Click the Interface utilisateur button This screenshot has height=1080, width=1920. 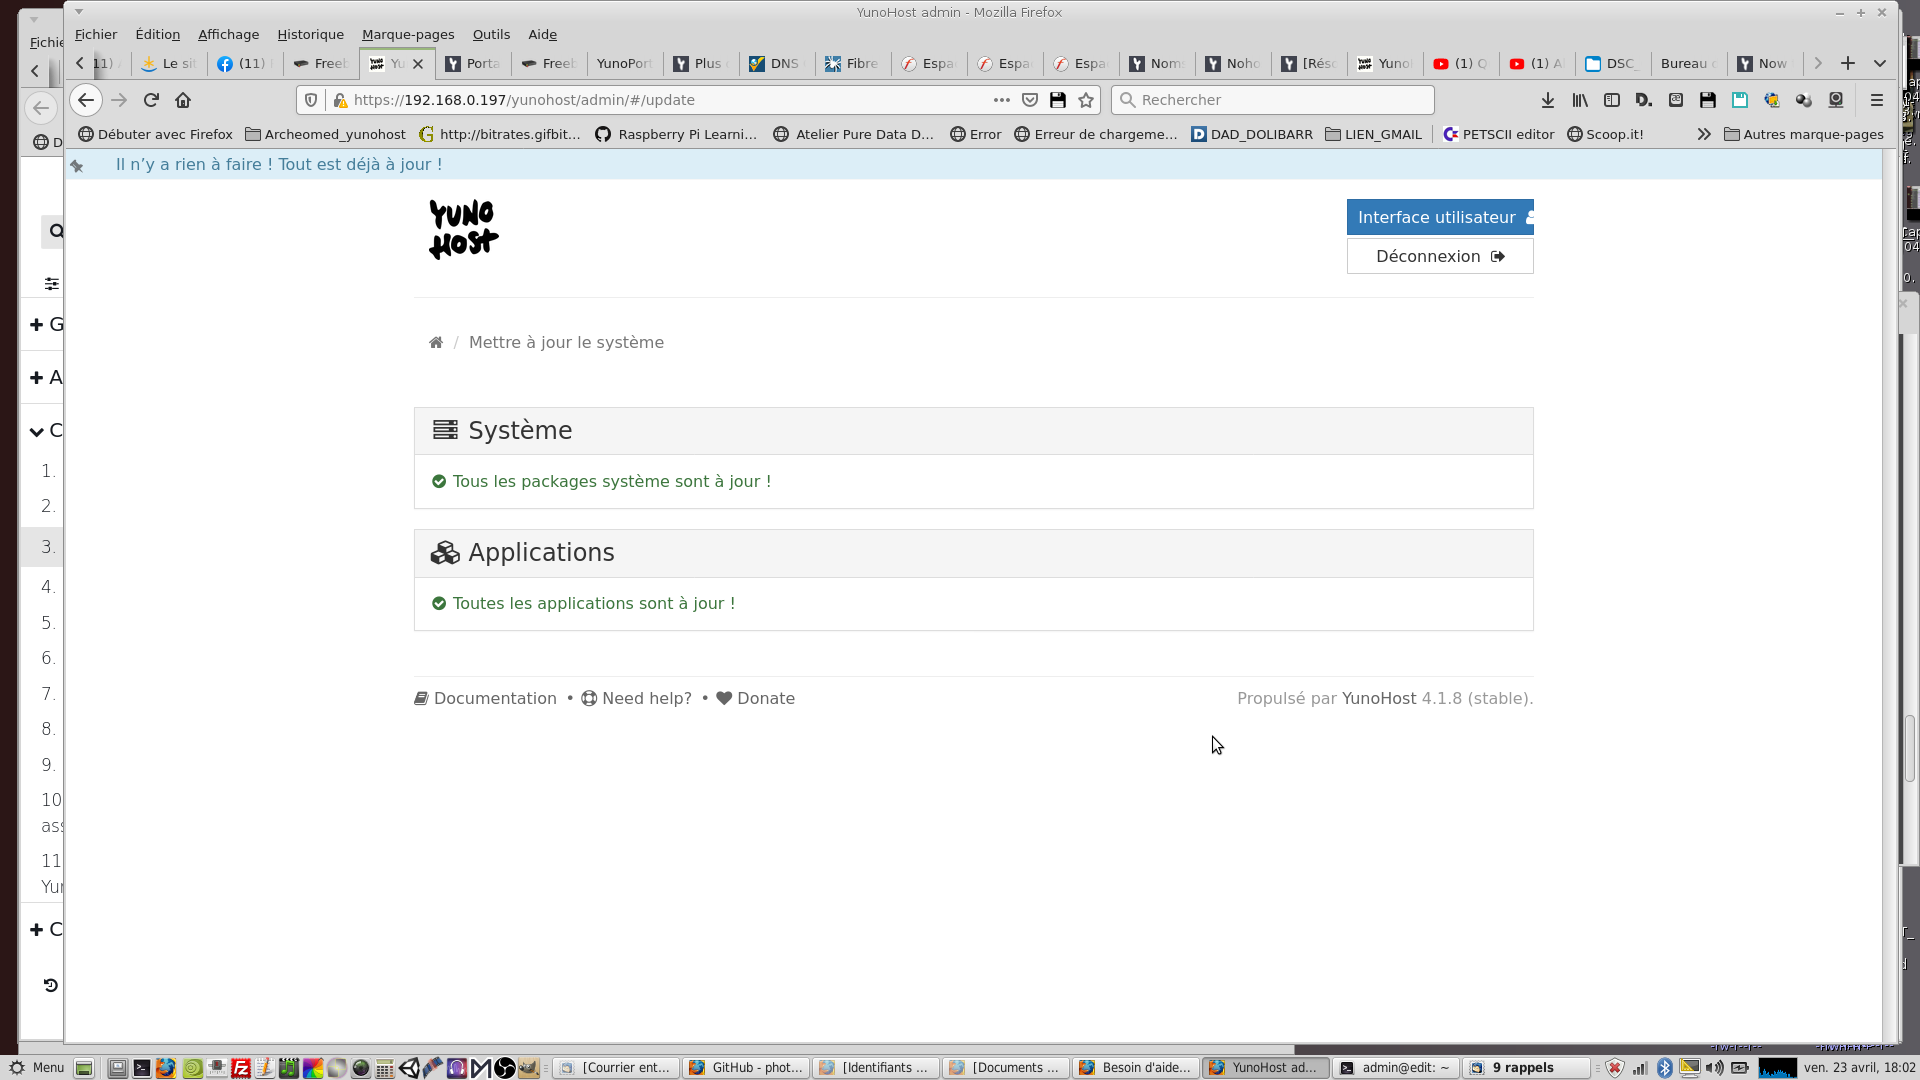click(x=1439, y=217)
